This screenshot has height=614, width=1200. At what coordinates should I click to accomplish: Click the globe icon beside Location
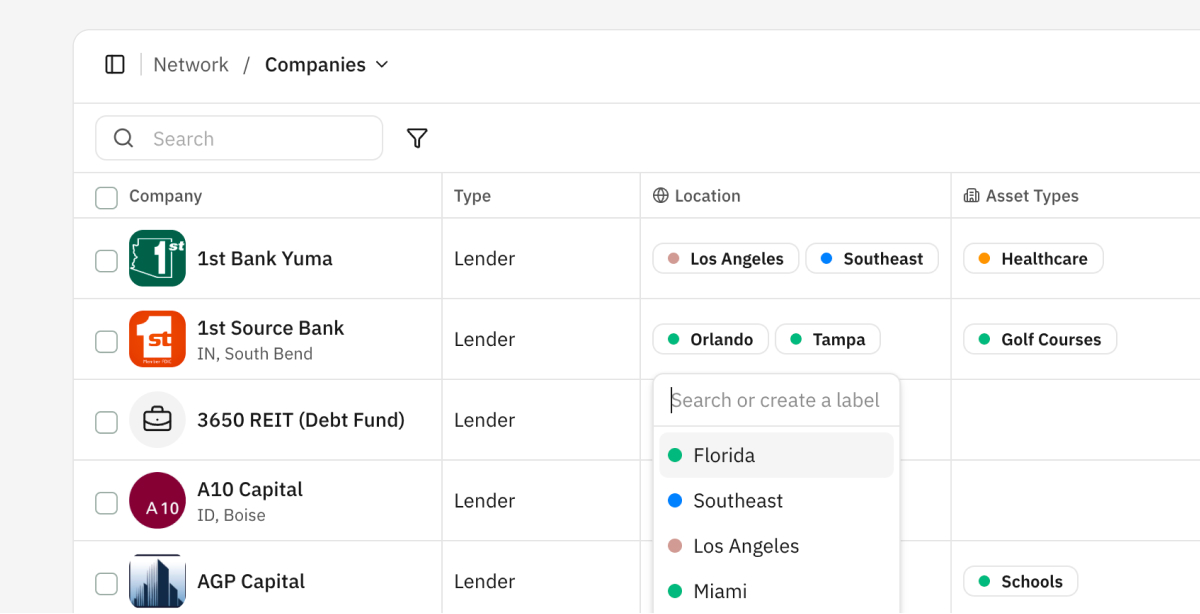[x=660, y=196]
